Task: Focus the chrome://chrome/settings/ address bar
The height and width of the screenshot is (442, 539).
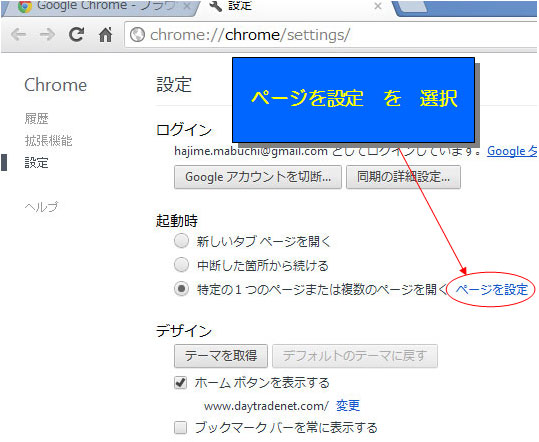Action: click(331, 34)
